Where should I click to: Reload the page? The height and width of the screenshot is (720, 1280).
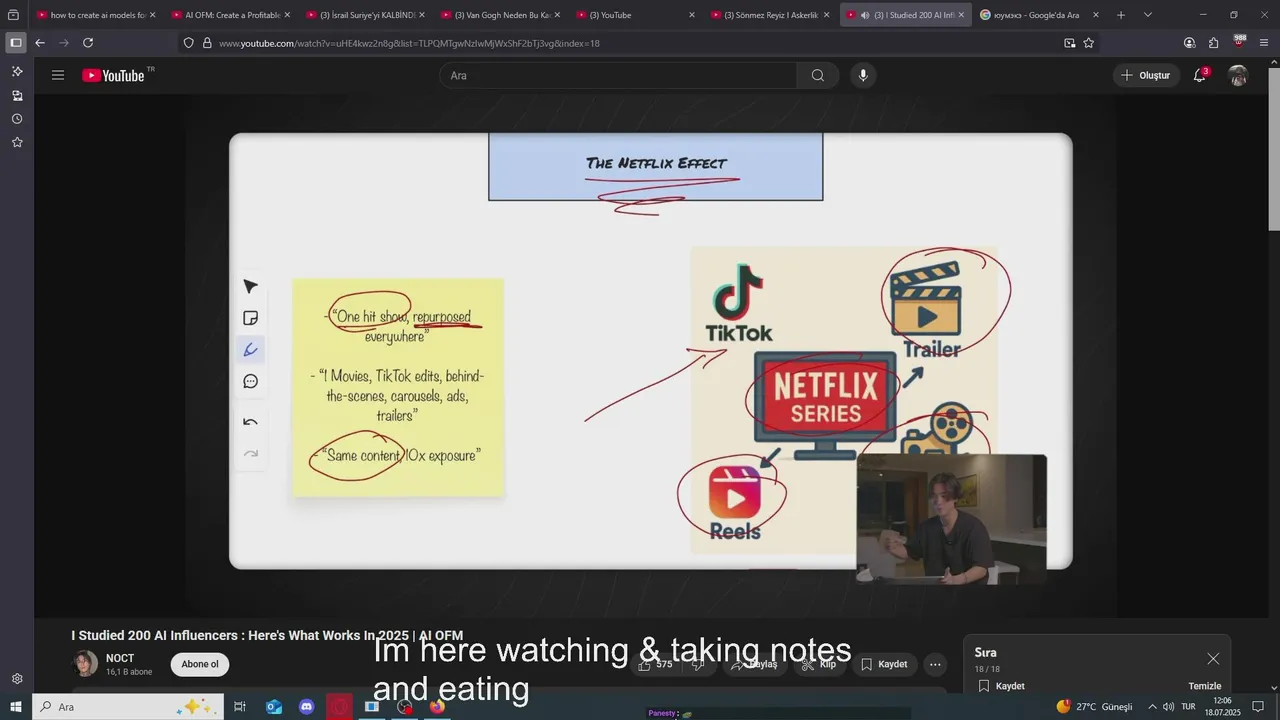(x=88, y=43)
